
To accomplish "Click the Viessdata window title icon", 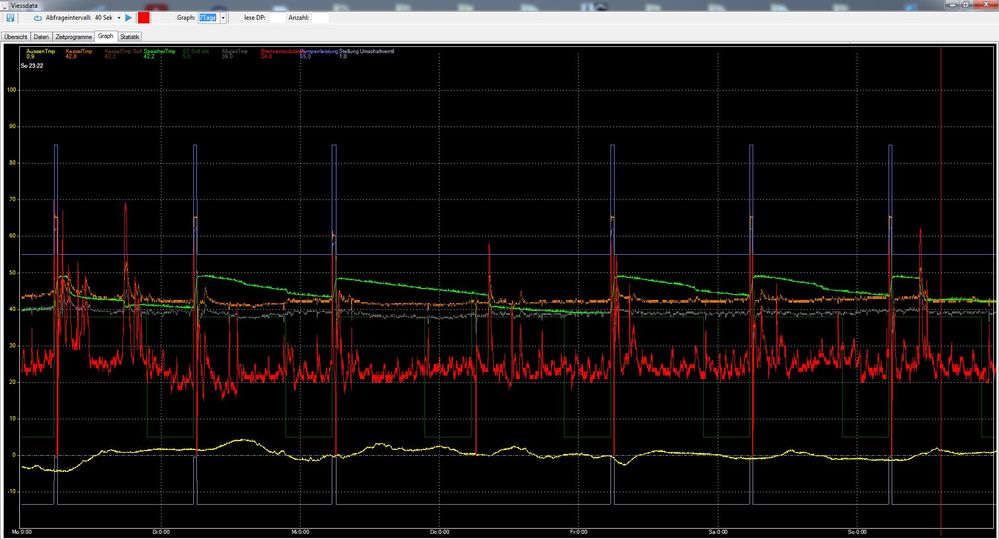I will pyautogui.click(x=5, y=5).
